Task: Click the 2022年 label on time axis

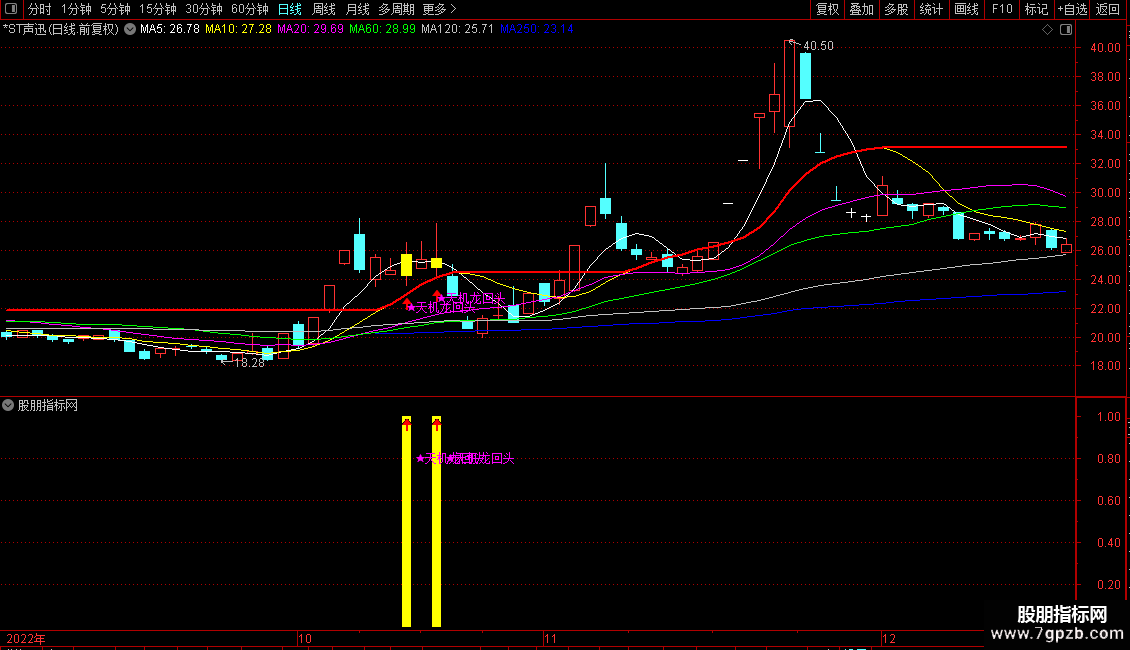Action: [26, 638]
